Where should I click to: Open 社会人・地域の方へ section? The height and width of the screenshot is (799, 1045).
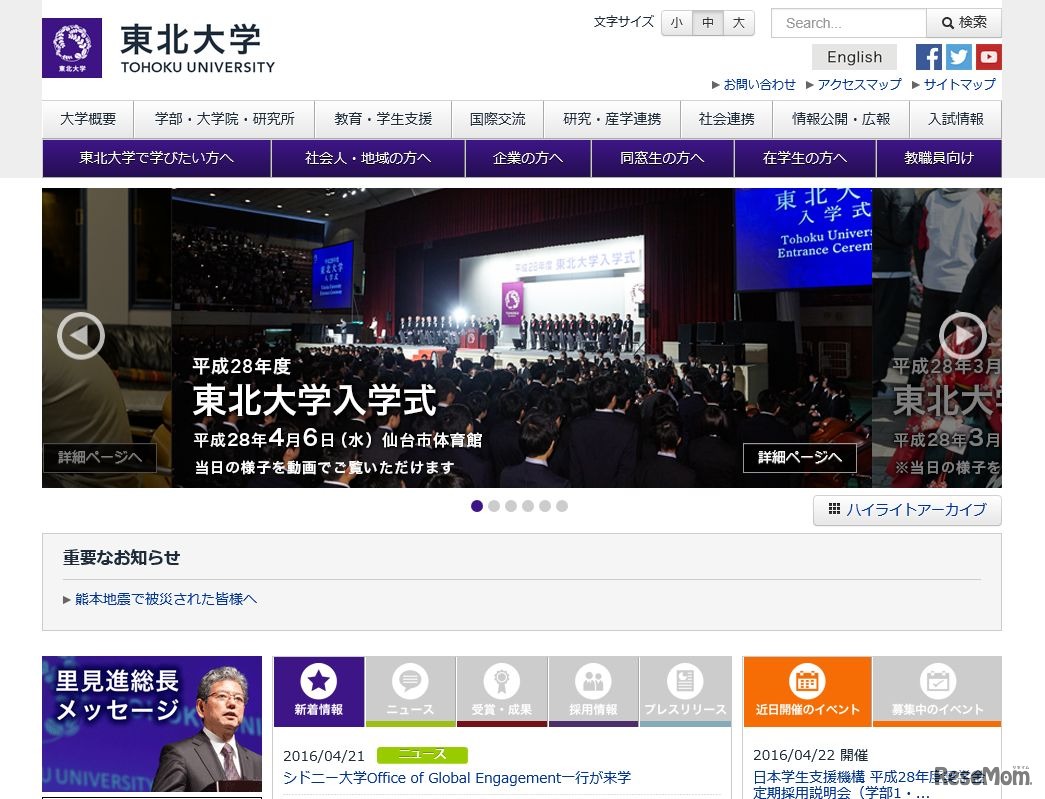point(368,158)
